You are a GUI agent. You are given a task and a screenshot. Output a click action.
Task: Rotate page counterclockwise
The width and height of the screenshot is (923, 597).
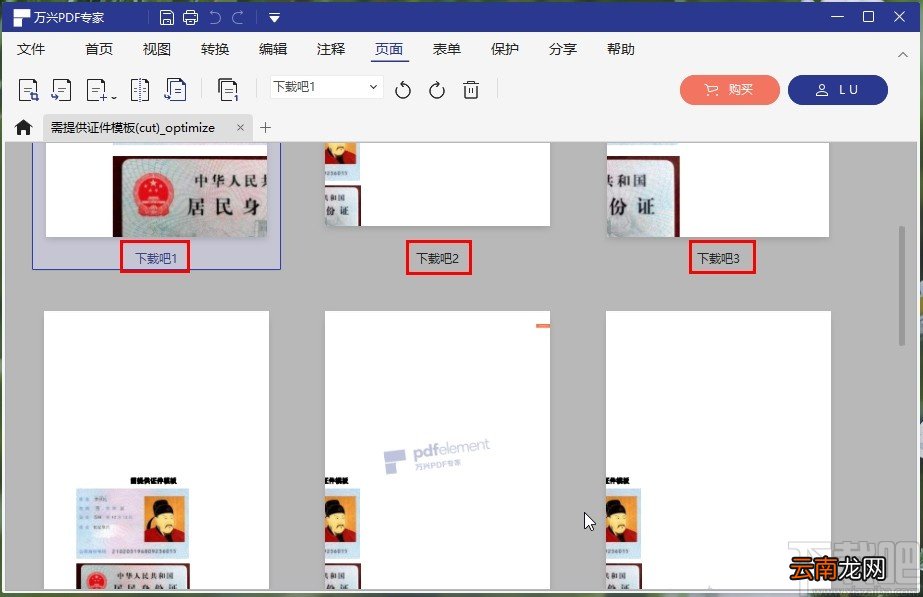pyautogui.click(x=403, y=90)
